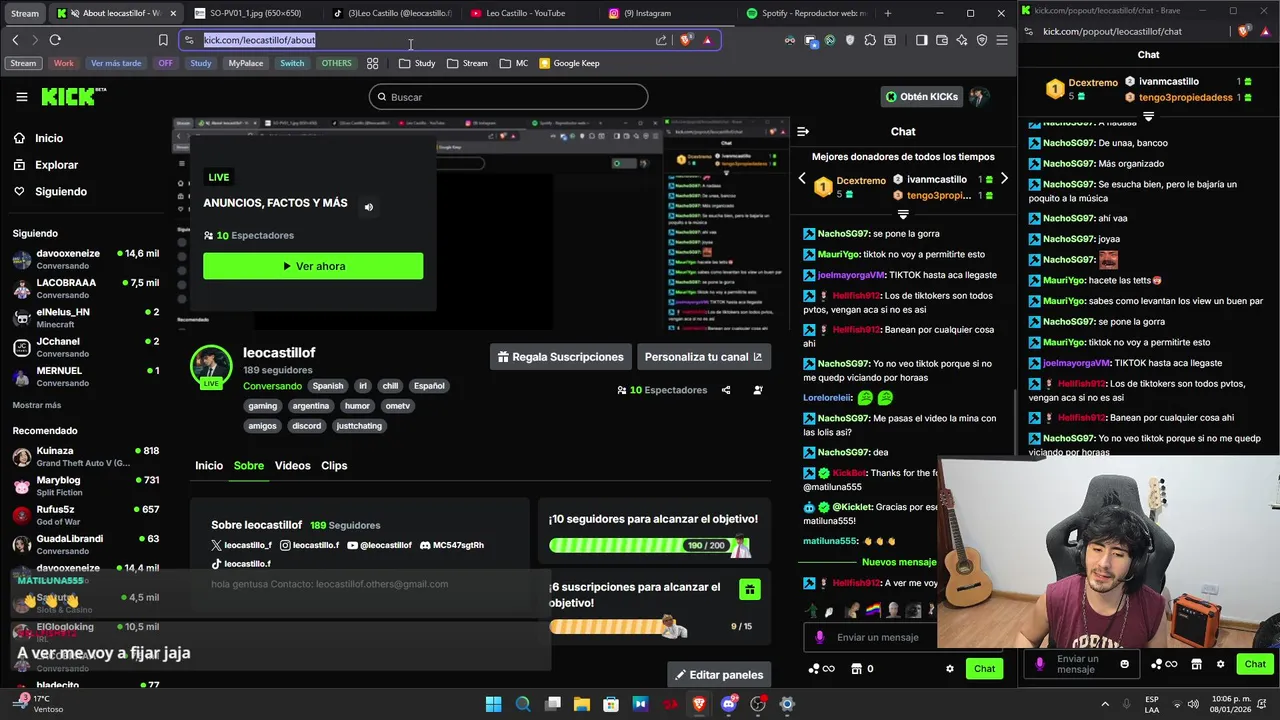Viewport: 1280px width, 720px height.
Task: Click message input in popout chat
Action: point(1080,664)
